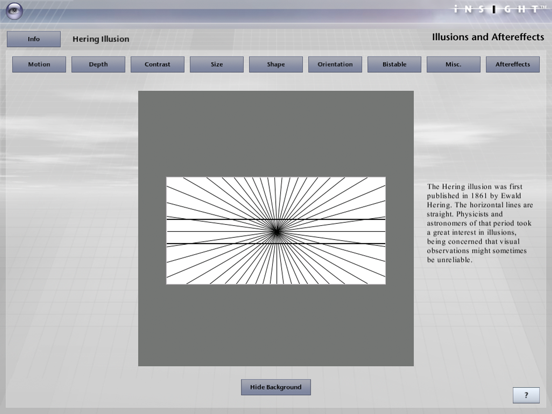This screenshot has height=414, width=552.
Task: Click the Hering illusion description paragraph
Action: click(x=480, y=223)
